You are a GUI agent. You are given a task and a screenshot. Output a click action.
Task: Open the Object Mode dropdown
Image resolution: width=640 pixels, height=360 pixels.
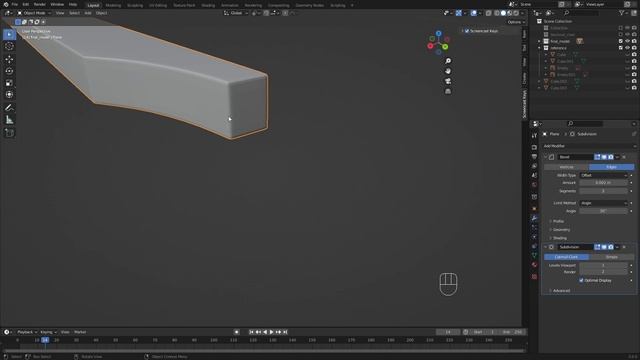[x=34, y=13]
